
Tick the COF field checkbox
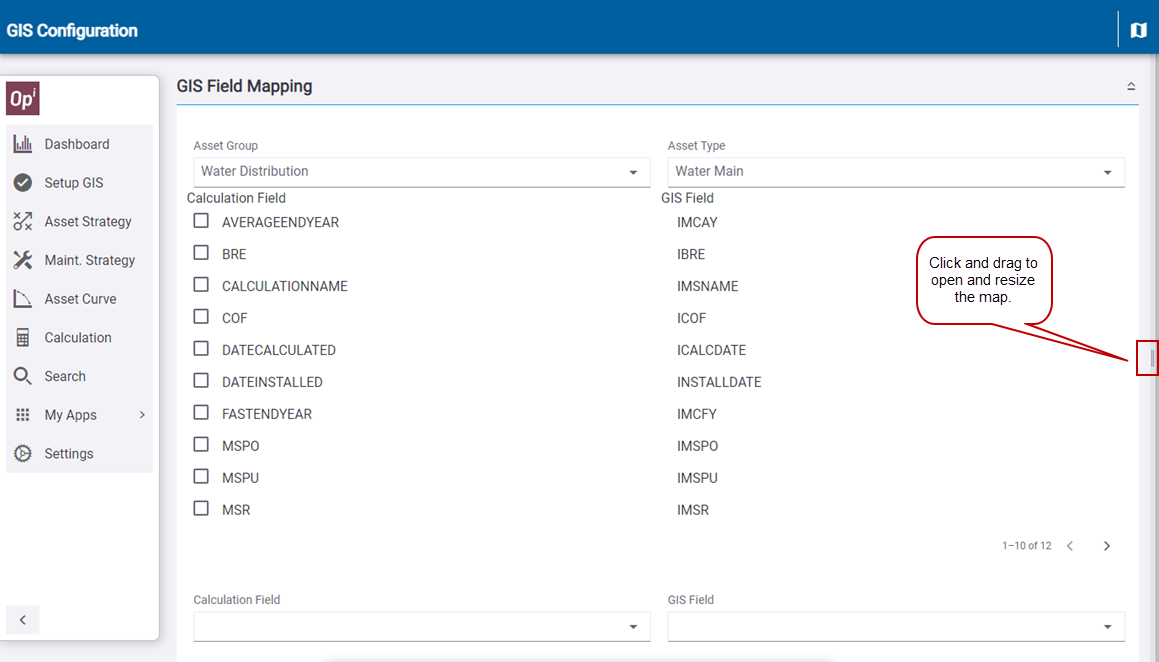point(201,317)
